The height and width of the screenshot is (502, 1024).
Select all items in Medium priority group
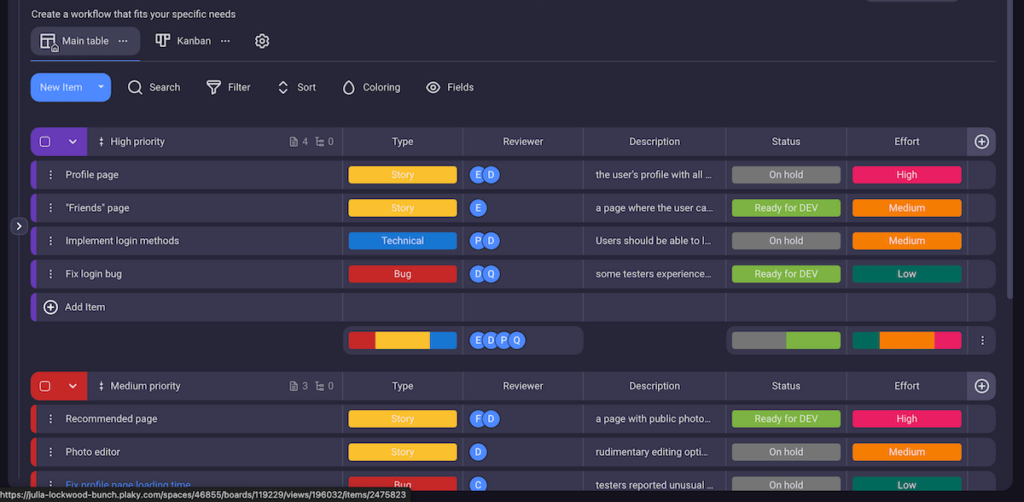[45, 386]
